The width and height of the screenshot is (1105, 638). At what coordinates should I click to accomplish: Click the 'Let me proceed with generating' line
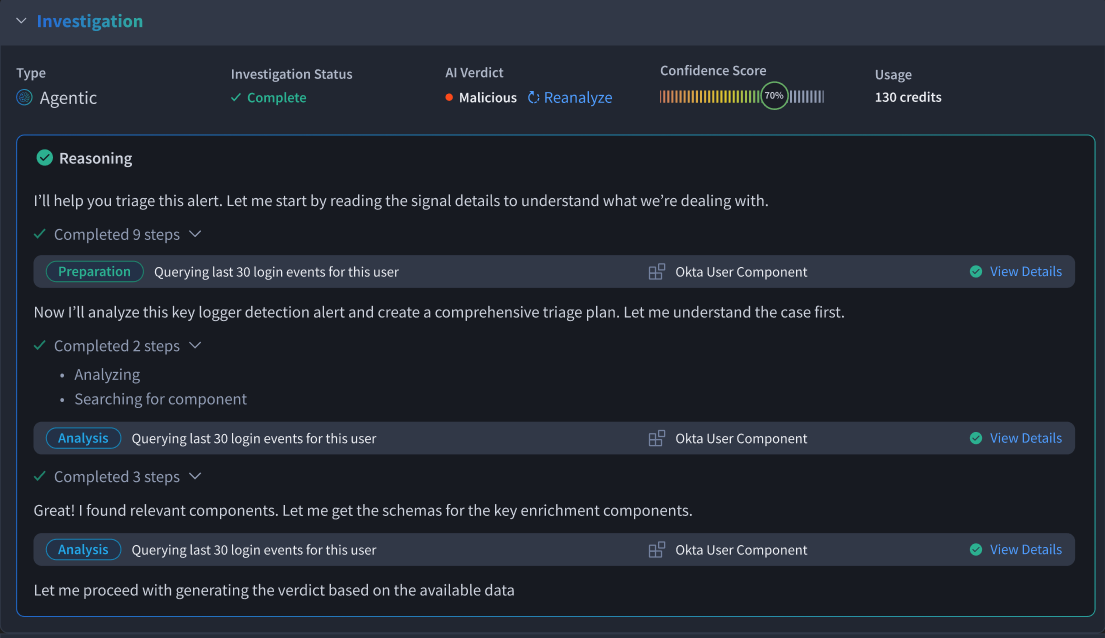point(274,590)
